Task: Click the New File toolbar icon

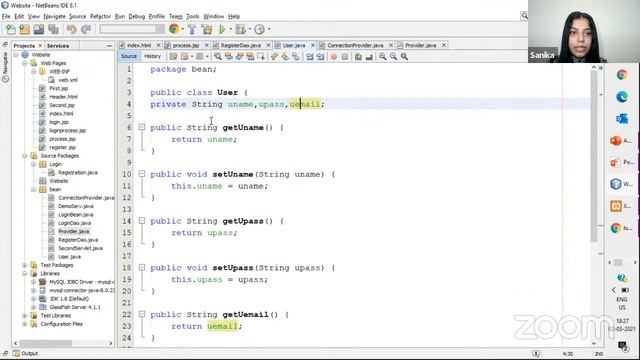Action: click(x=11, y=29)
